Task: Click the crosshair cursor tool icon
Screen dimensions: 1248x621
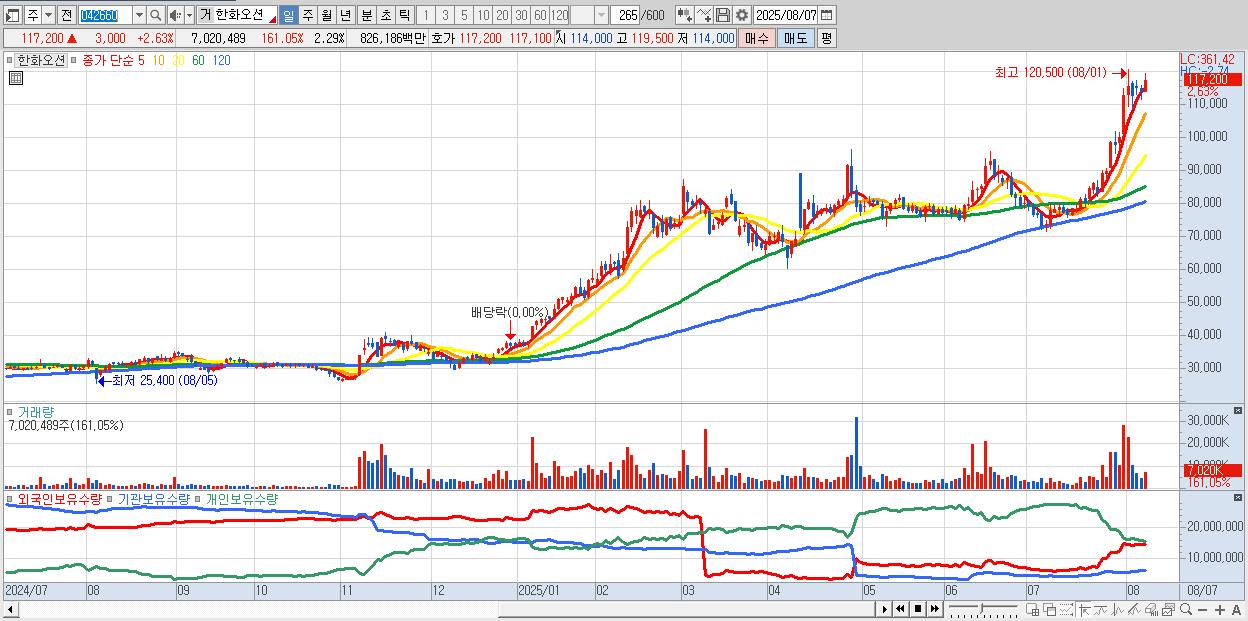Action: [1084, 610]
